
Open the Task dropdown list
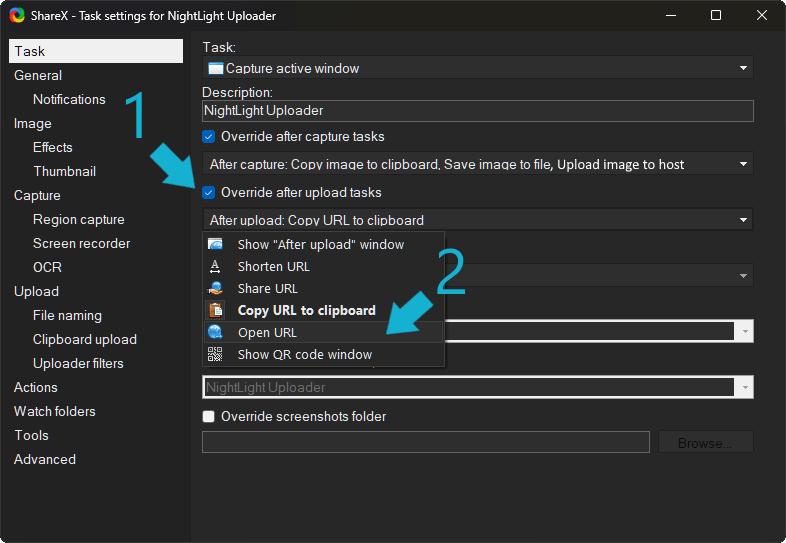click(743, 68)
